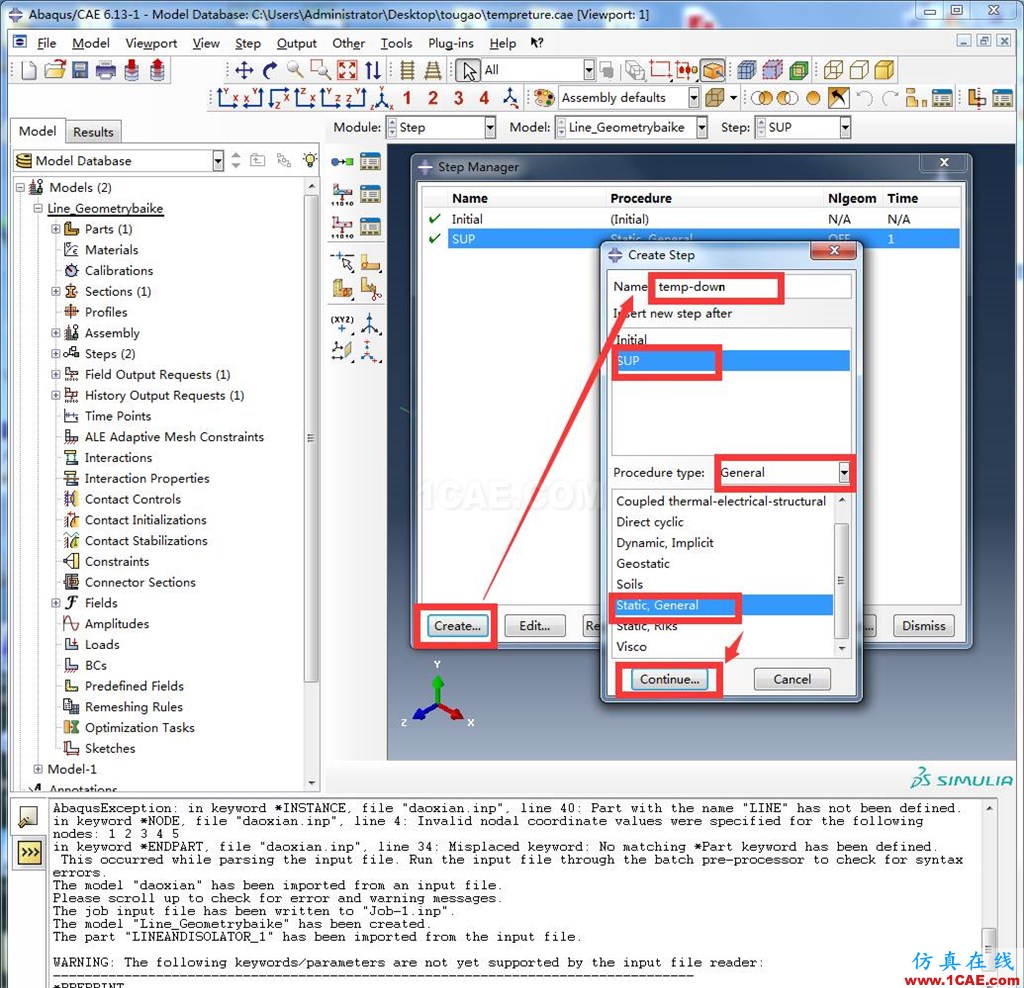Screen dimensions: 1024x988
Task: Select Geostatic in procedure list
Action: [x=722, y=564]
